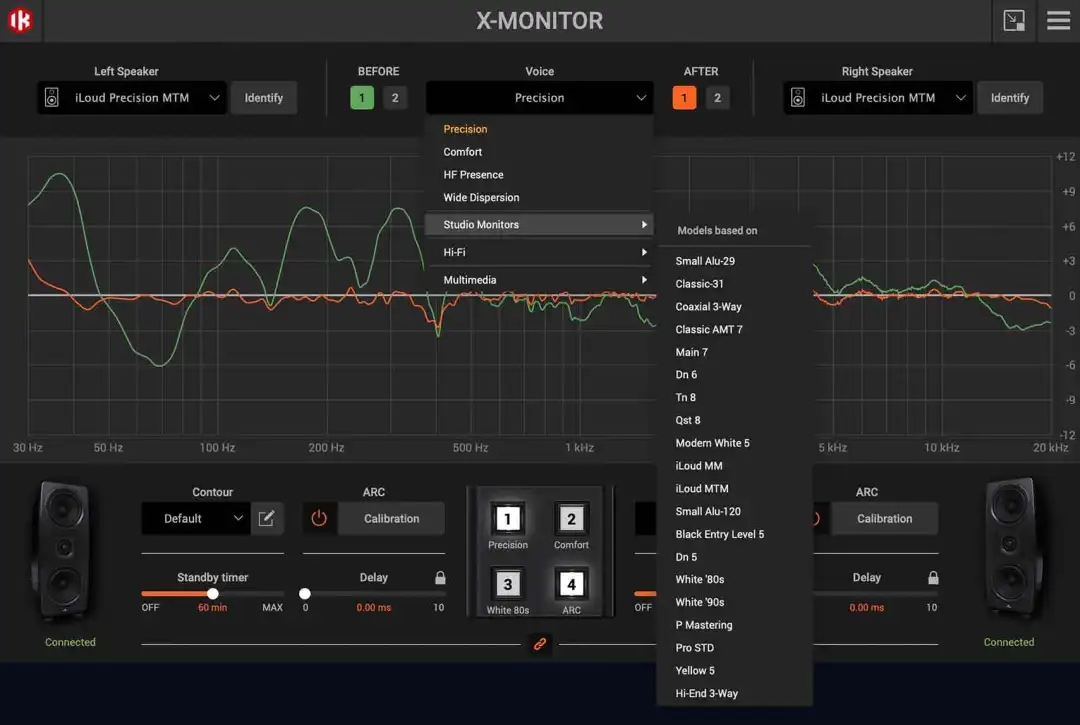The height and width of the screenshot is (725, 1080).
Task: Click Identify for the Right Speaker
Action: [1010, 97]
